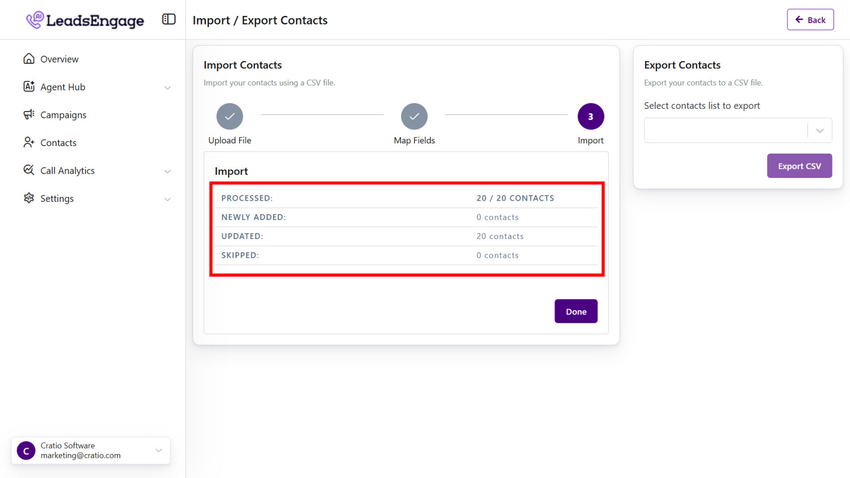Click the Import step 3 circle
Viewport: 850px width, 478px height.
point(590,117)
